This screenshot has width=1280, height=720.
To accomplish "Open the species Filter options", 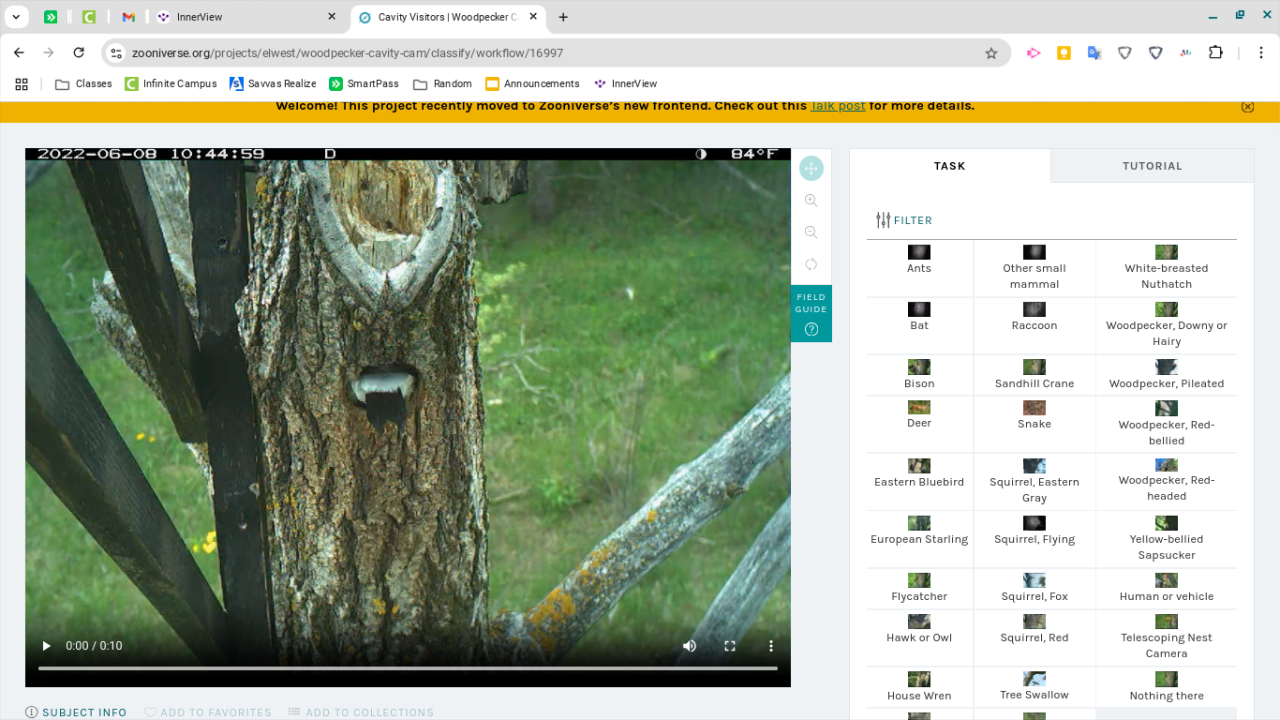I will pyautogui.click(x=904, y=220).
